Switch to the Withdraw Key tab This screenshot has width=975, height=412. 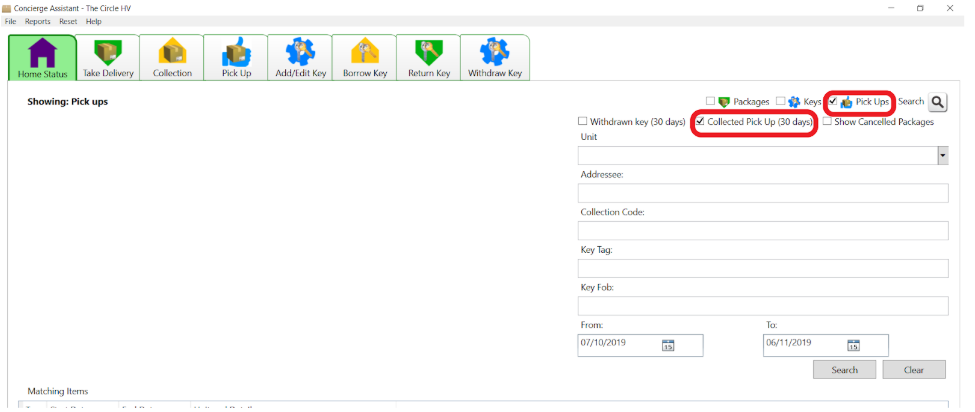tap(495, 58)
